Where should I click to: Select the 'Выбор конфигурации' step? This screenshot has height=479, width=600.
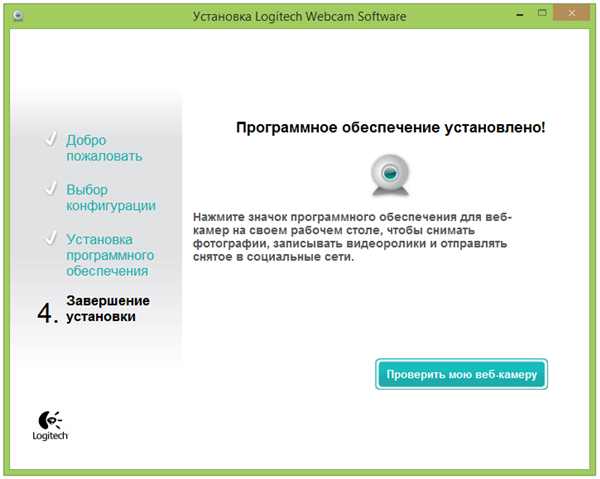coord(111,198)
